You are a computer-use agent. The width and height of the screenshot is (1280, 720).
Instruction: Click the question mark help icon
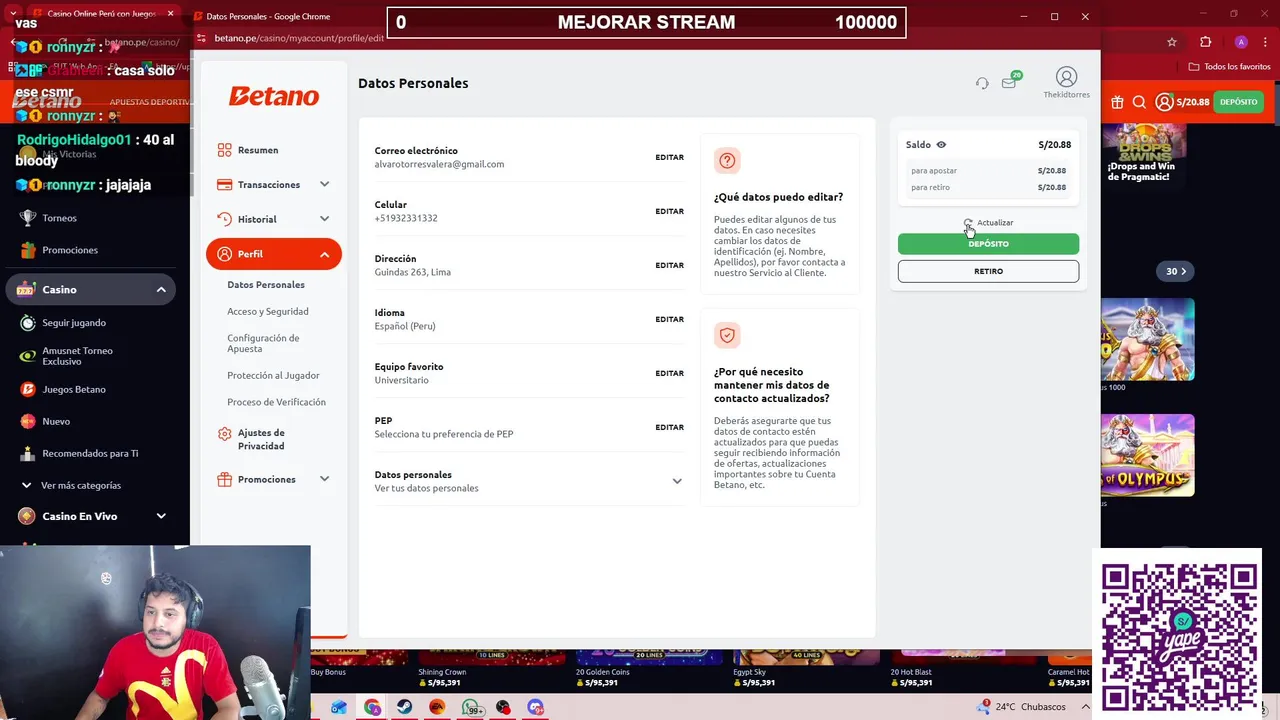(x=727, y=160)
